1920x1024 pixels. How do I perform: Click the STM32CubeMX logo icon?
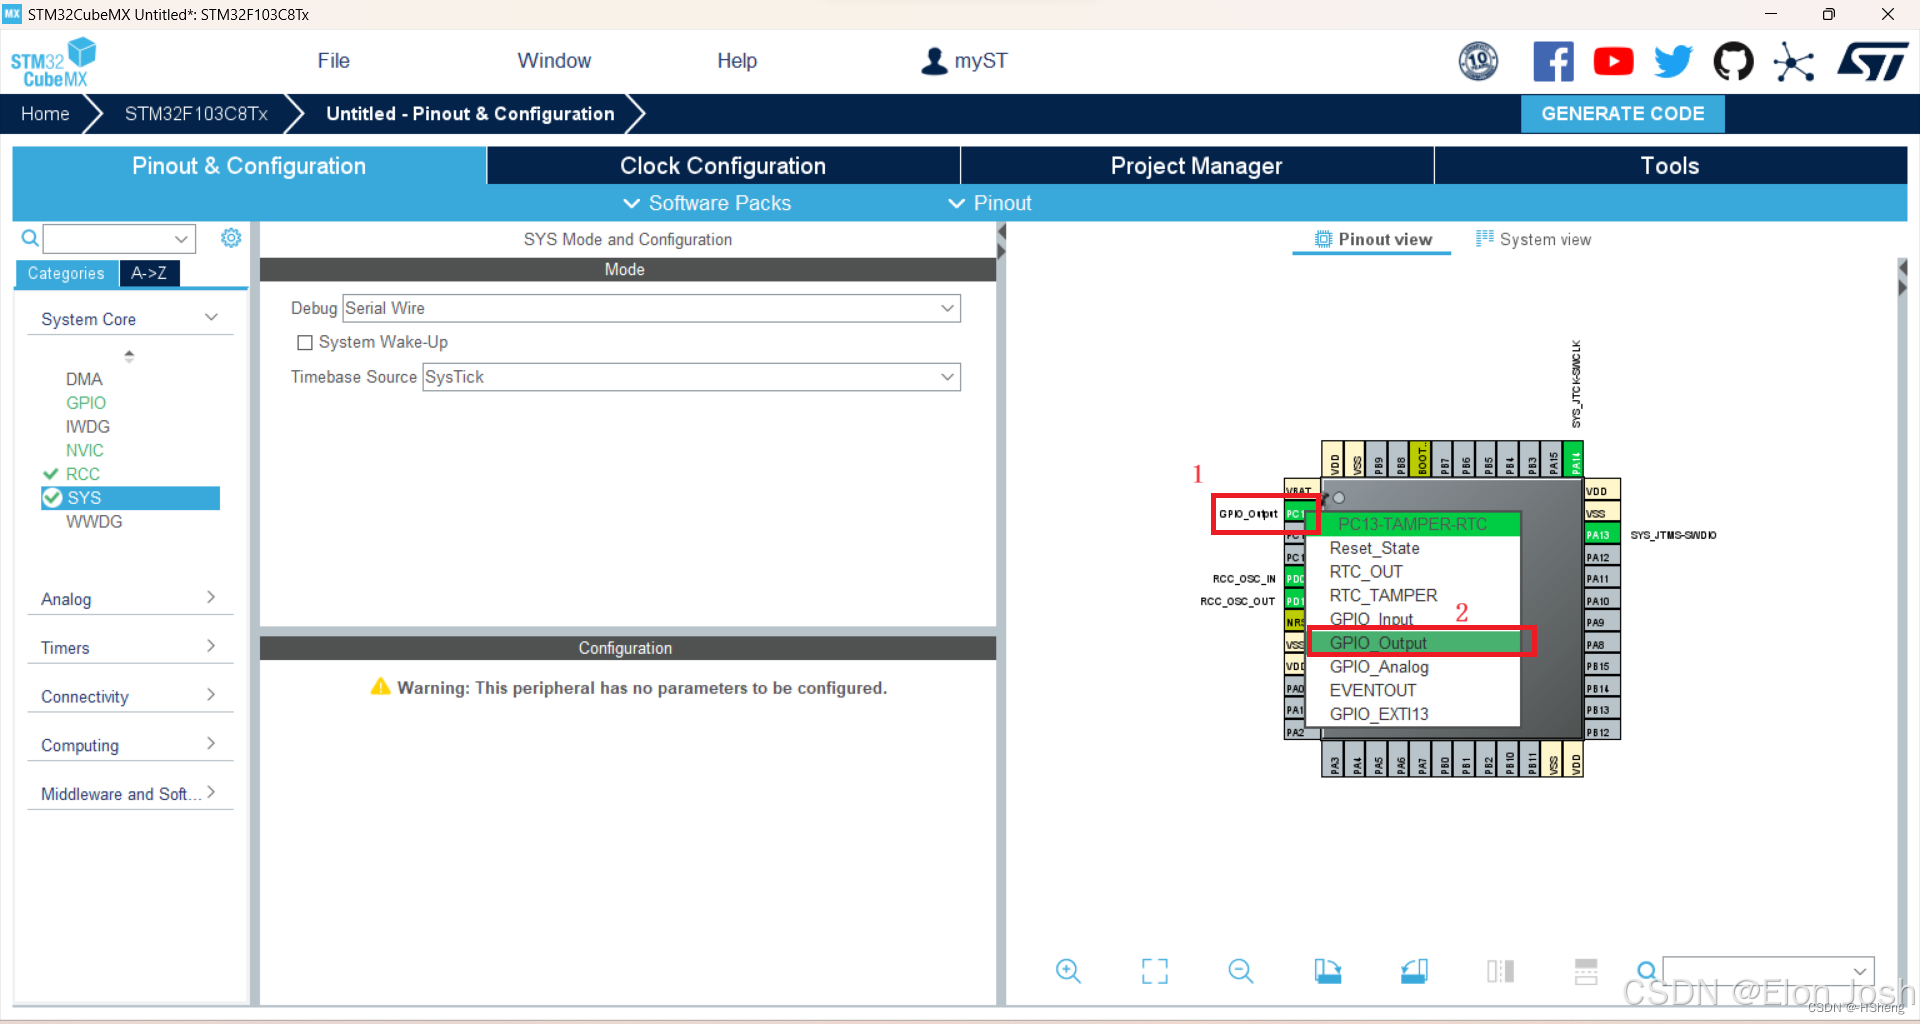(54, 62)
